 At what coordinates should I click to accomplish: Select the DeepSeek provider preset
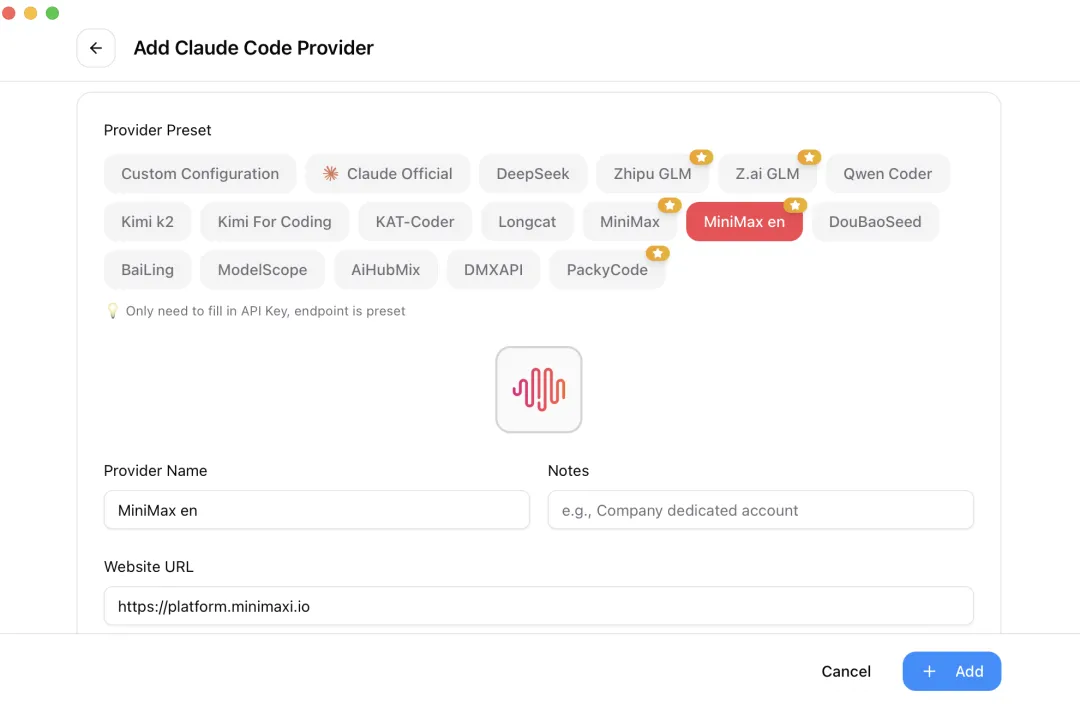tap(533, 173)
